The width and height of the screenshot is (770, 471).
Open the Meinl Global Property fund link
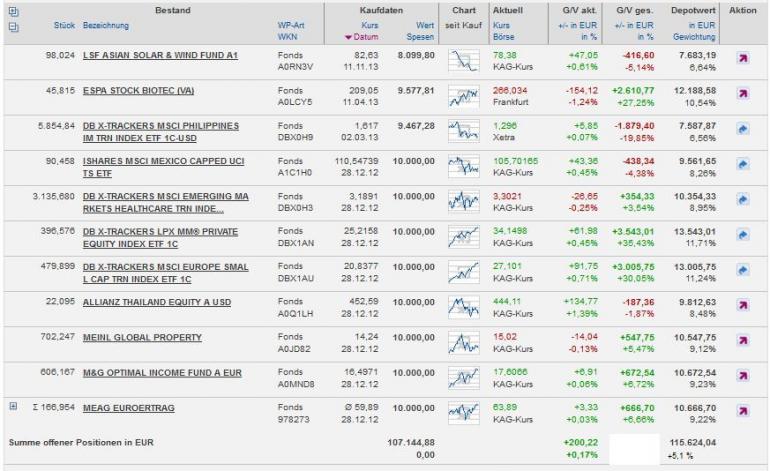(x=142, y=337)
